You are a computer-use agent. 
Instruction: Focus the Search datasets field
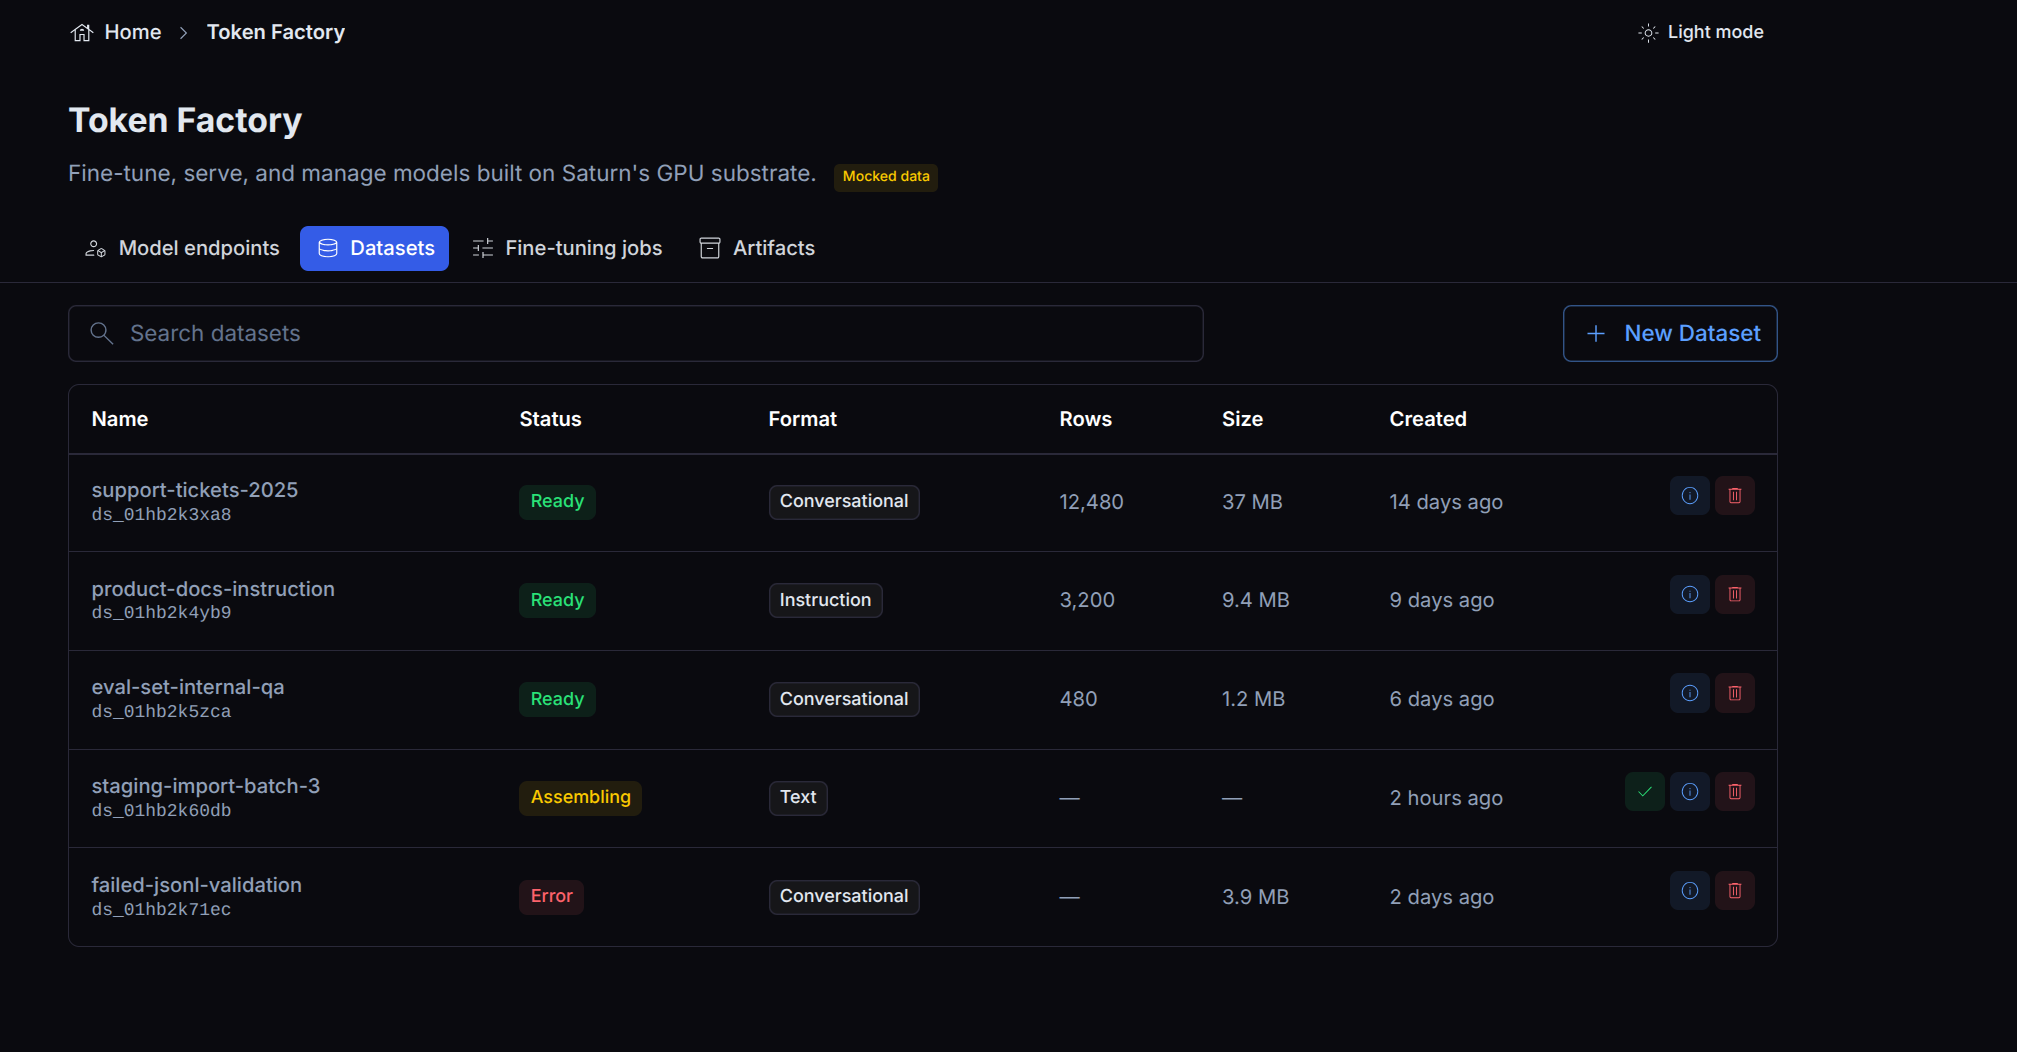tap(635, 333)
